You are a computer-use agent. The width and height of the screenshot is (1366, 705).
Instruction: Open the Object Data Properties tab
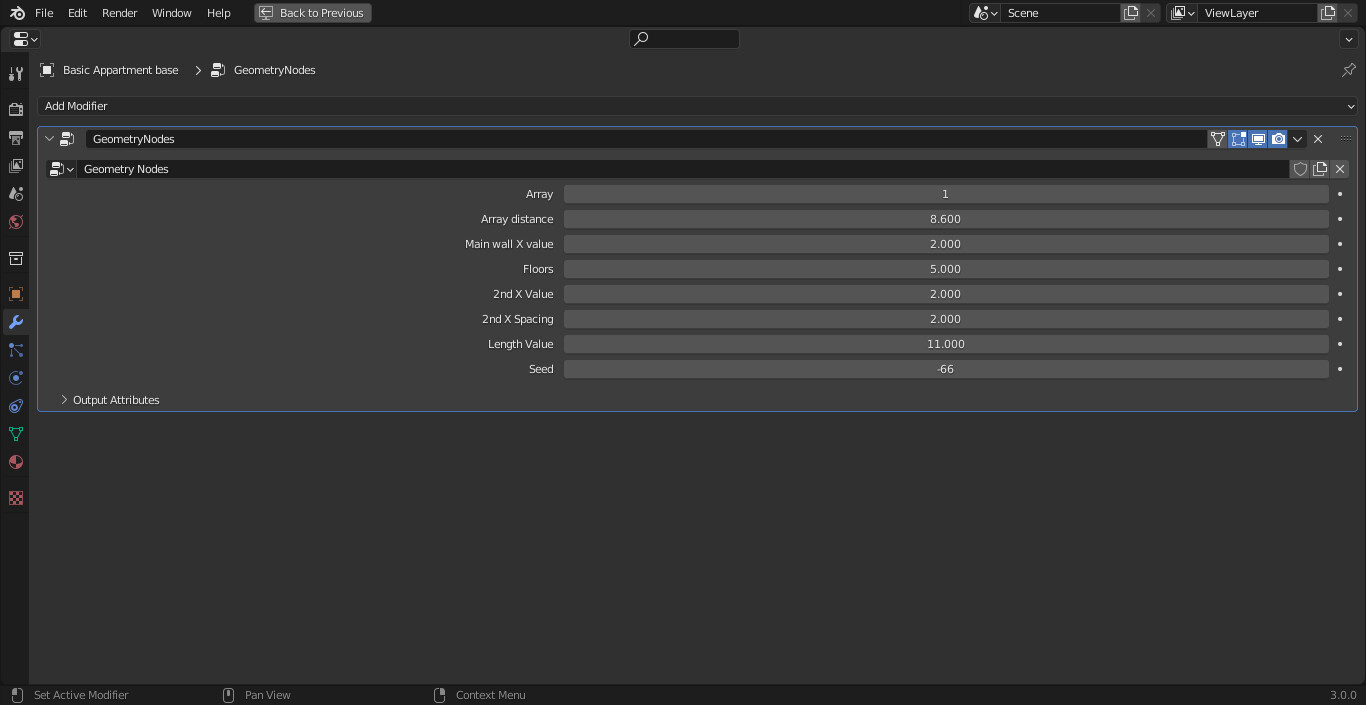coord(15,434)
